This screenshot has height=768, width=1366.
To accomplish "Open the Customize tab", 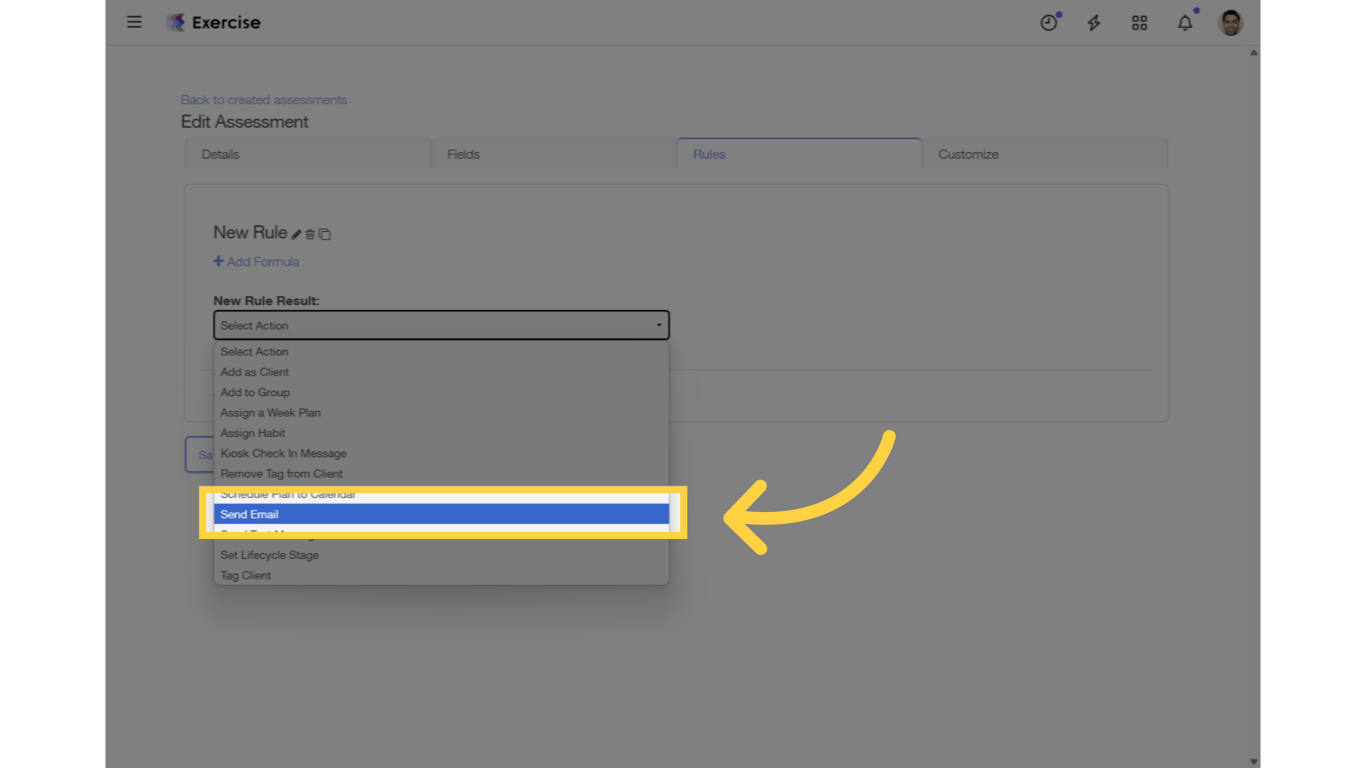I will (967, 154).
